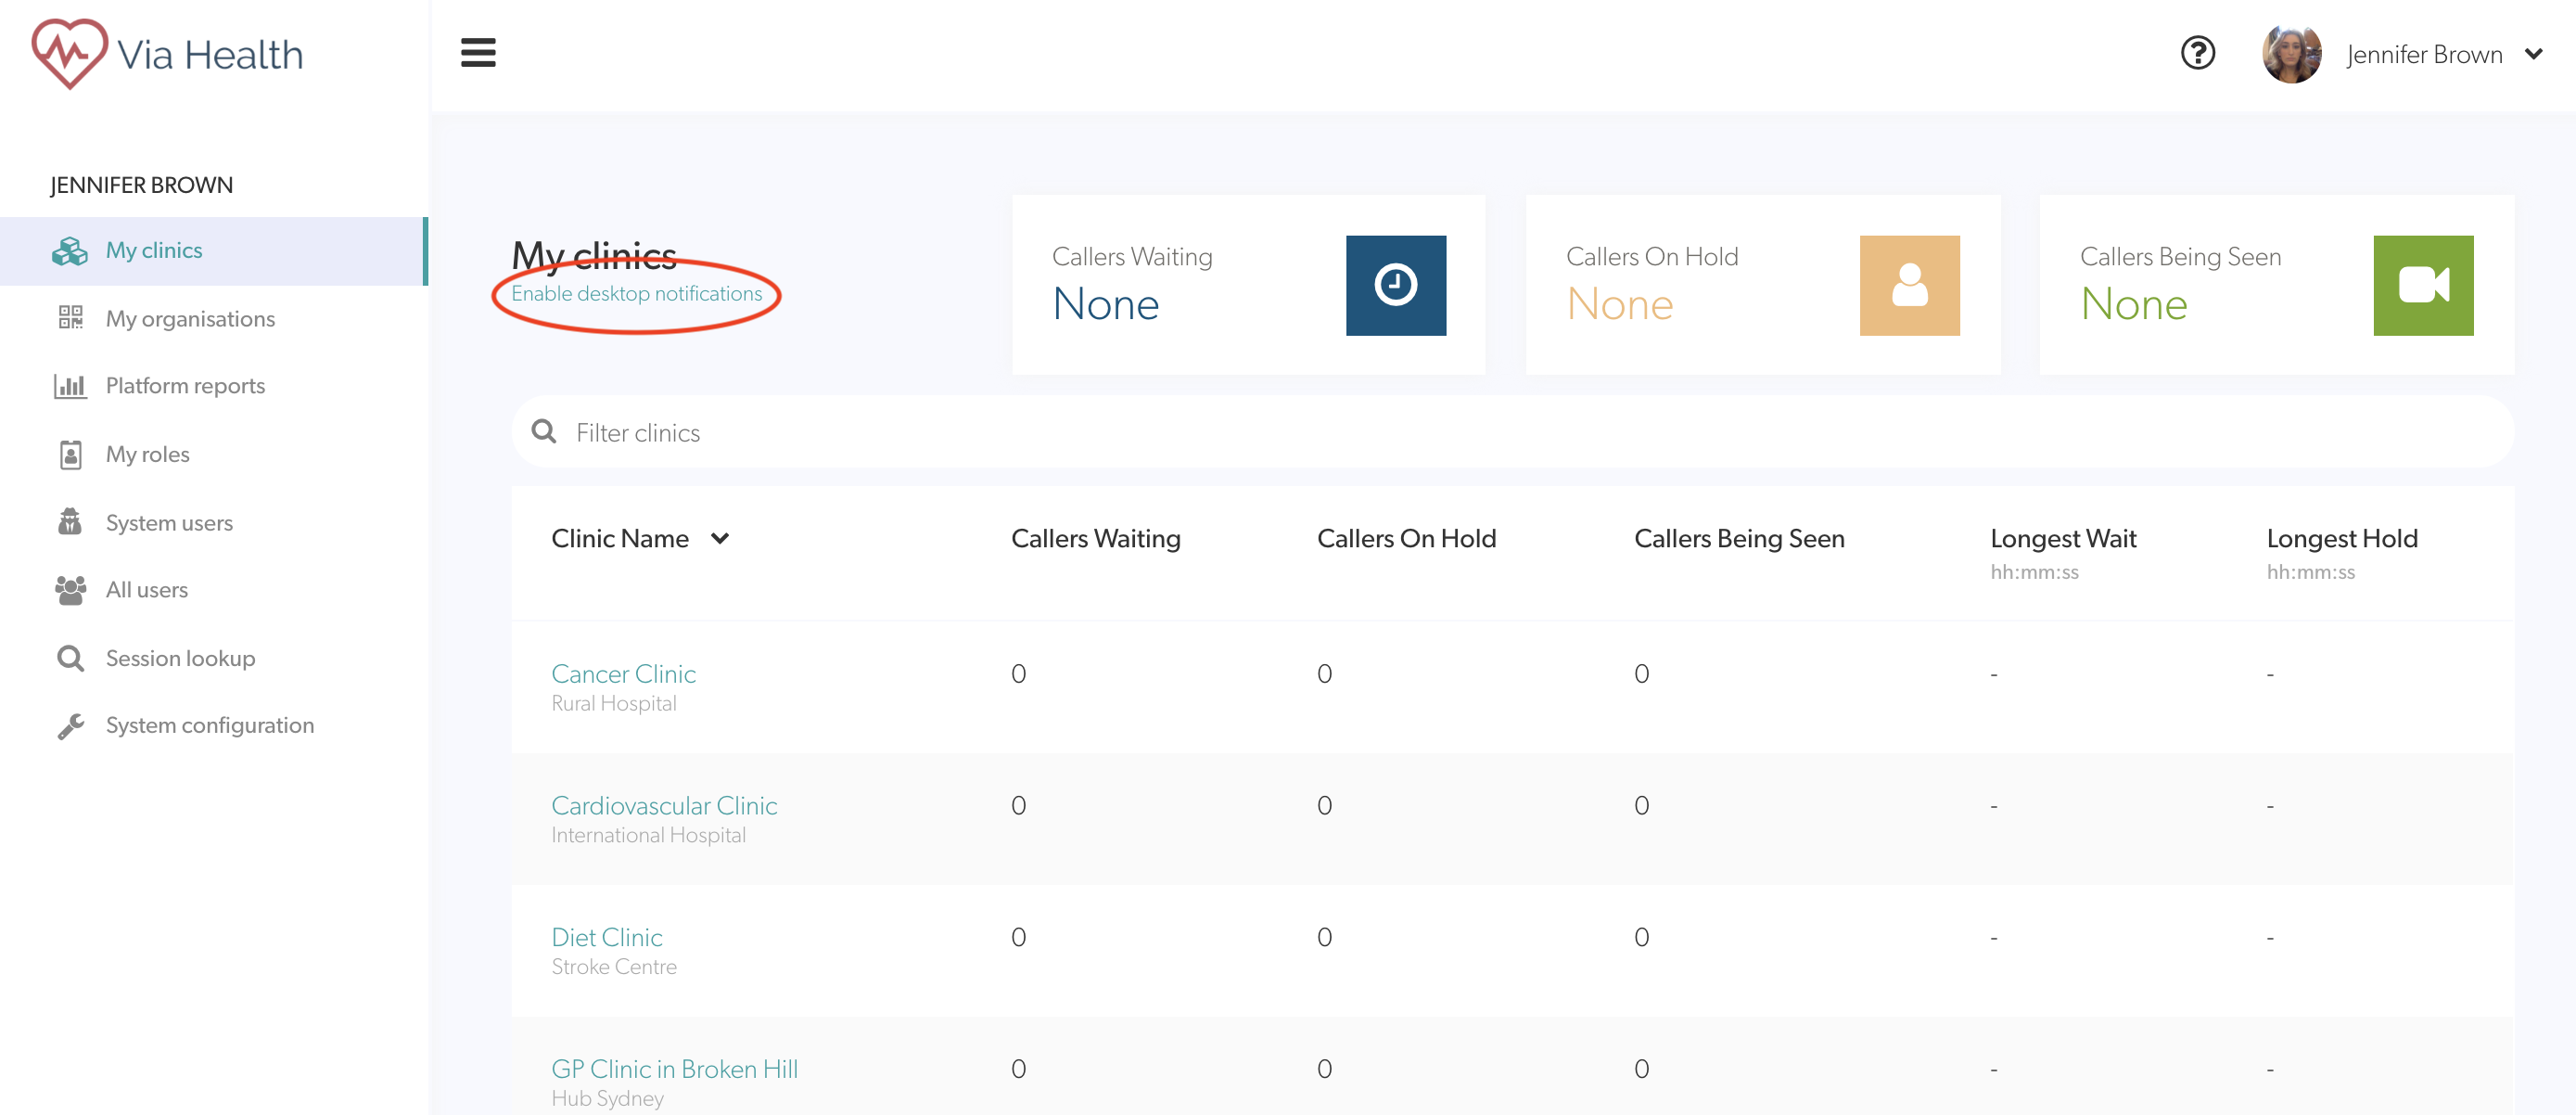Click the Clinic Name column header

tap(620, 539)
